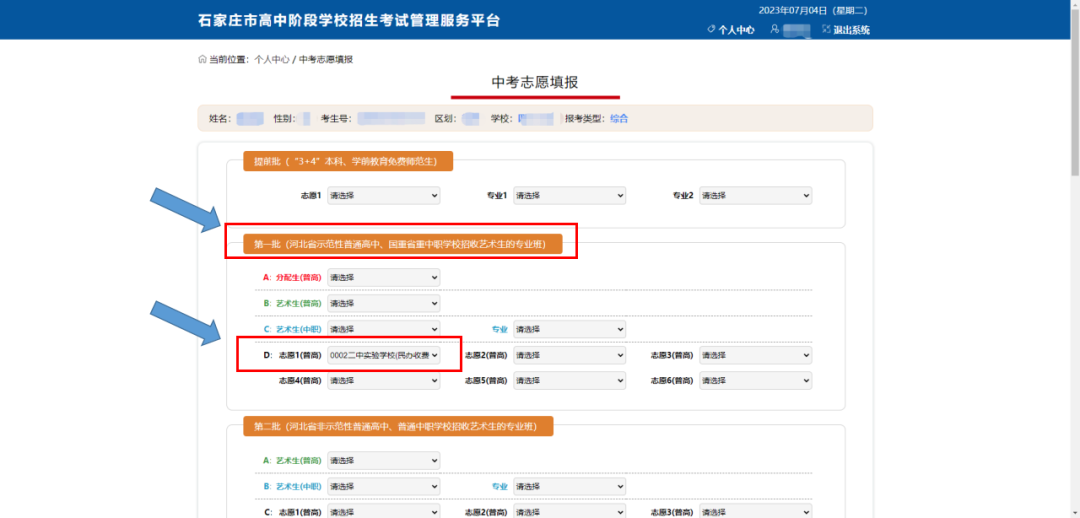Open 个人中心 in the top navigation

pos(736,30)
